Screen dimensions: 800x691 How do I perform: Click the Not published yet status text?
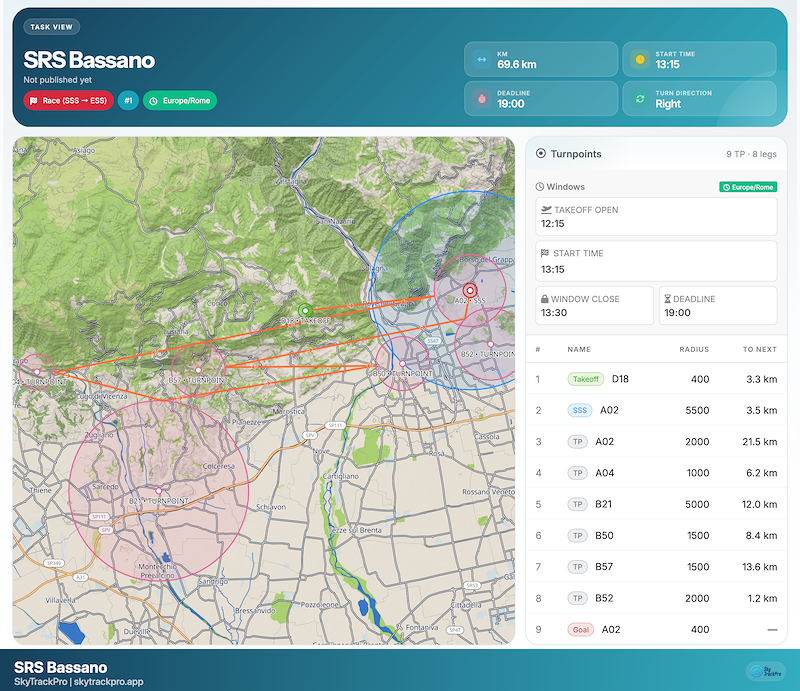pos(58,80)
